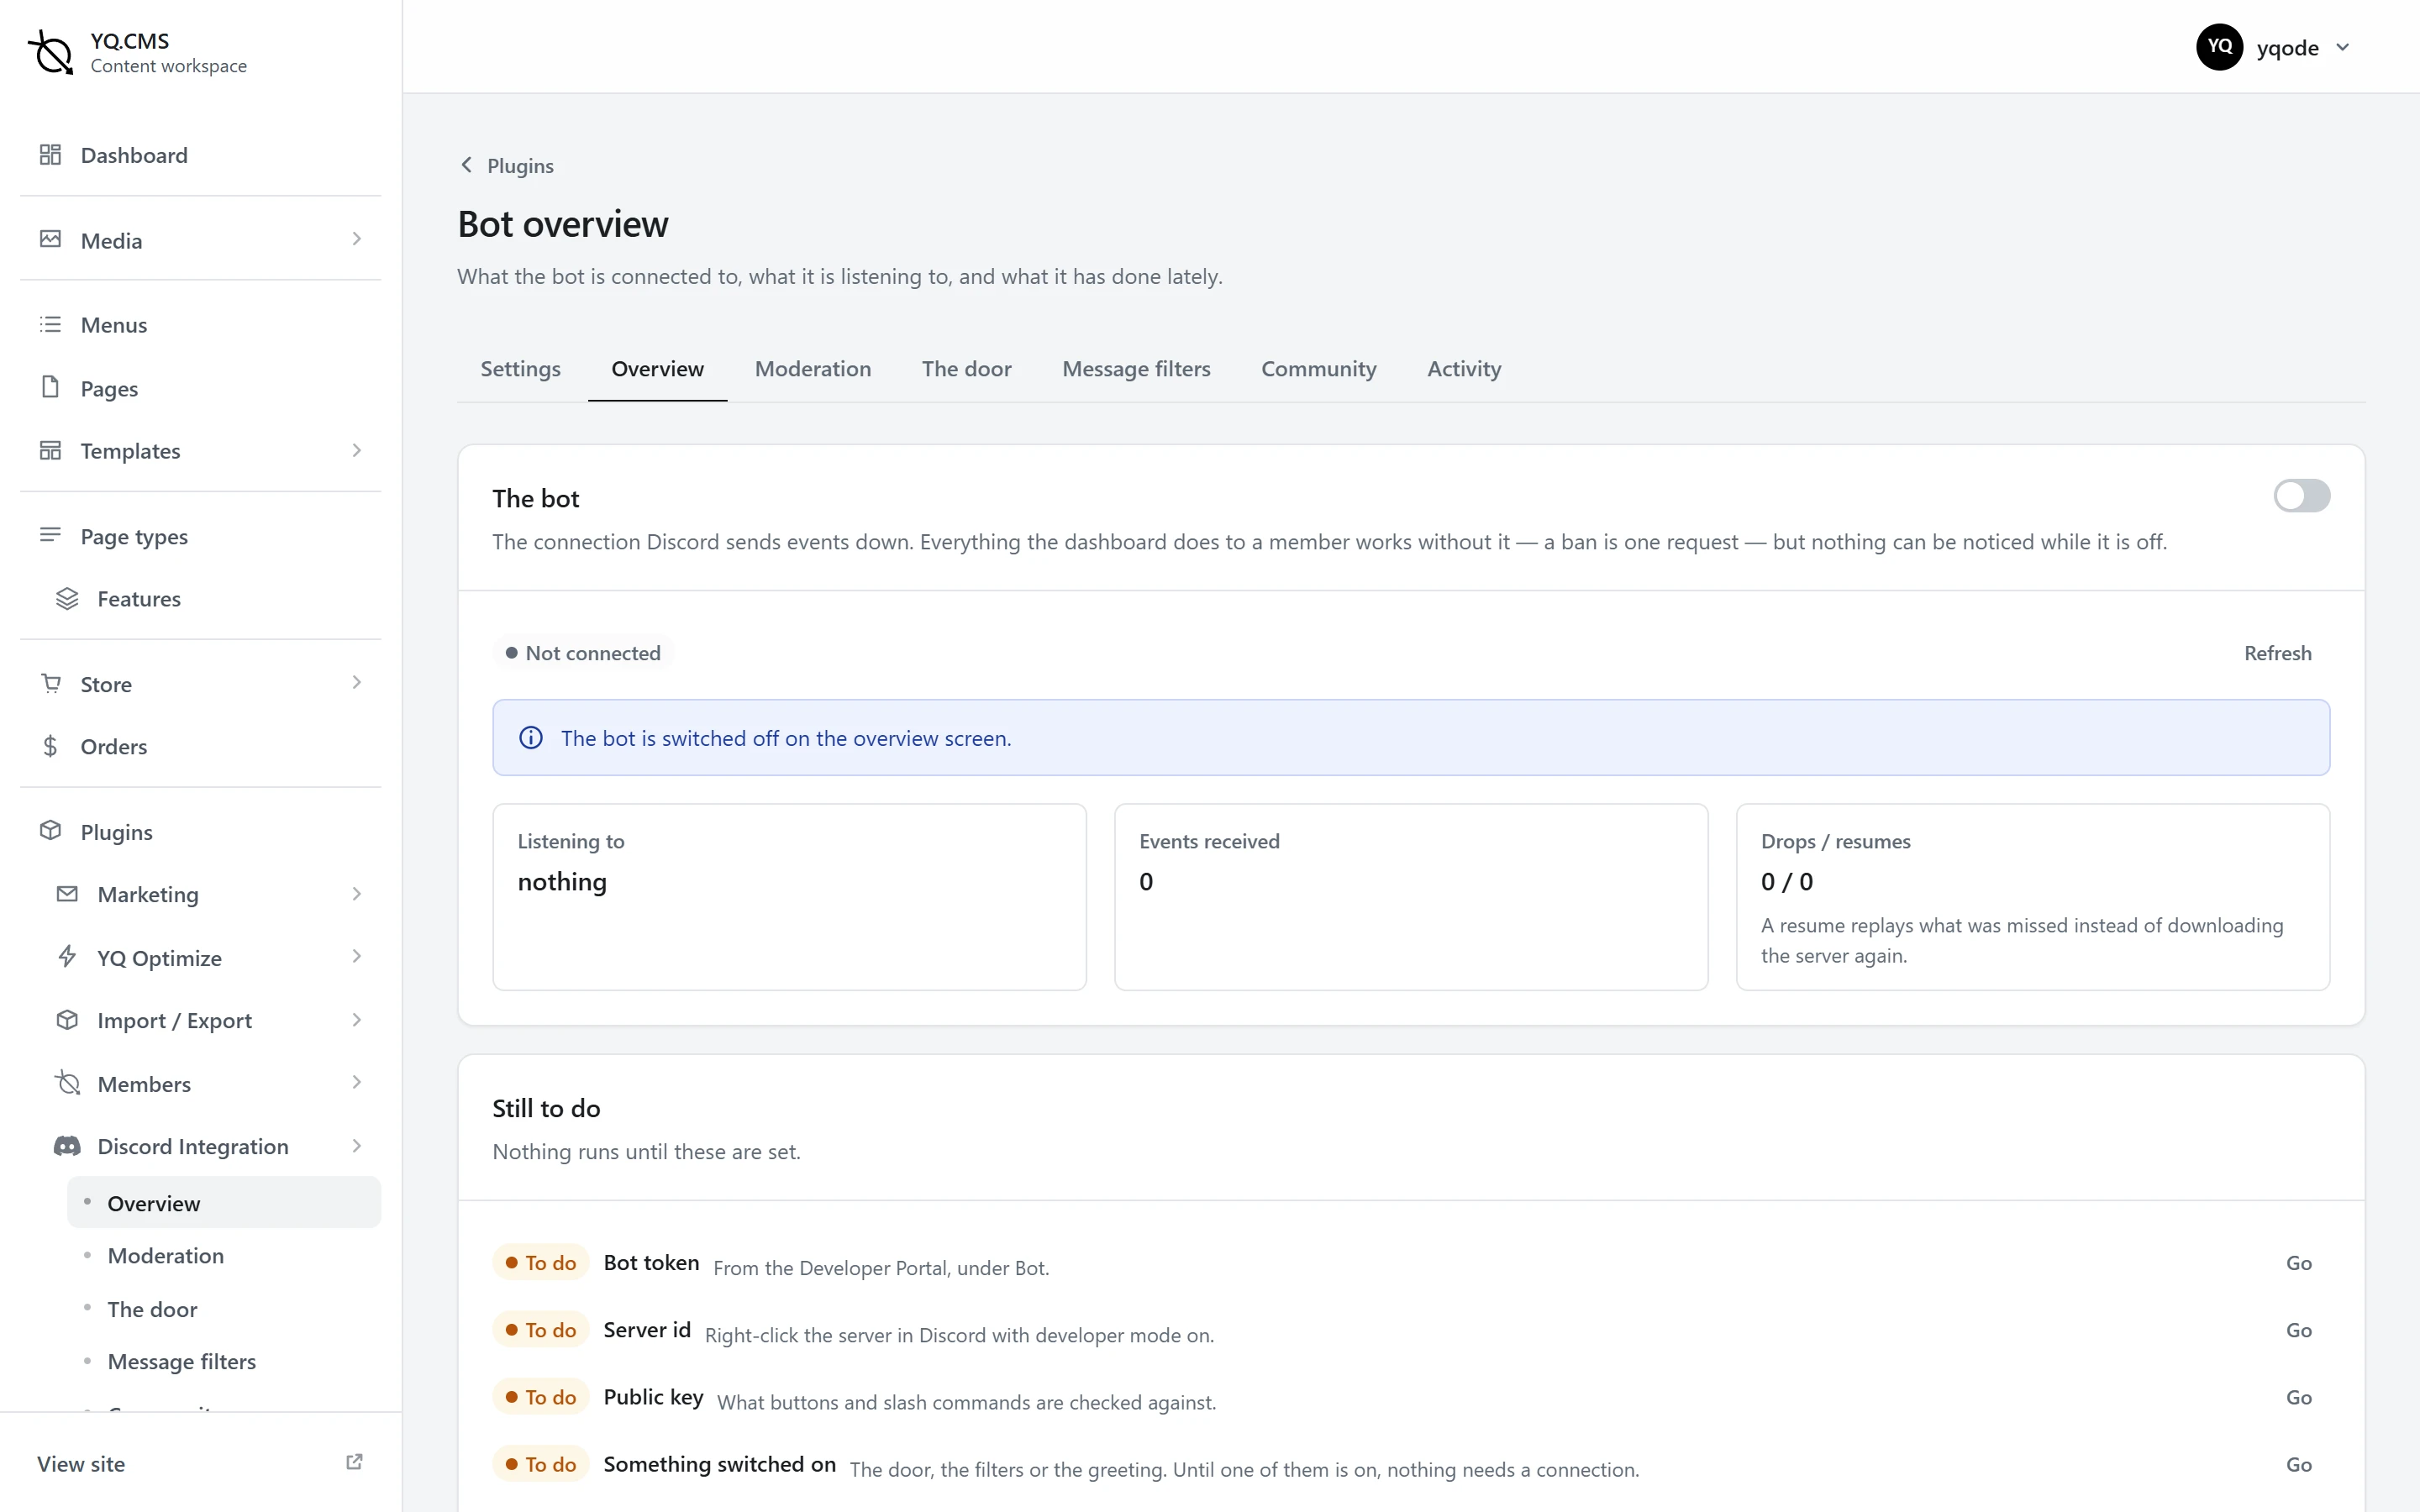This screenshot has height=1512, width=2420.
Task: Collapse the Discord Integration chevron
Action: 357,1146
